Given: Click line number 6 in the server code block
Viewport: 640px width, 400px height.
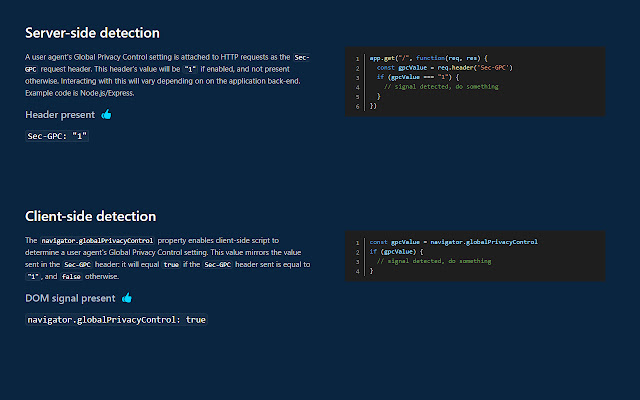Looking at the screenshot, I should pyautogui.click(x=357, y=105).
